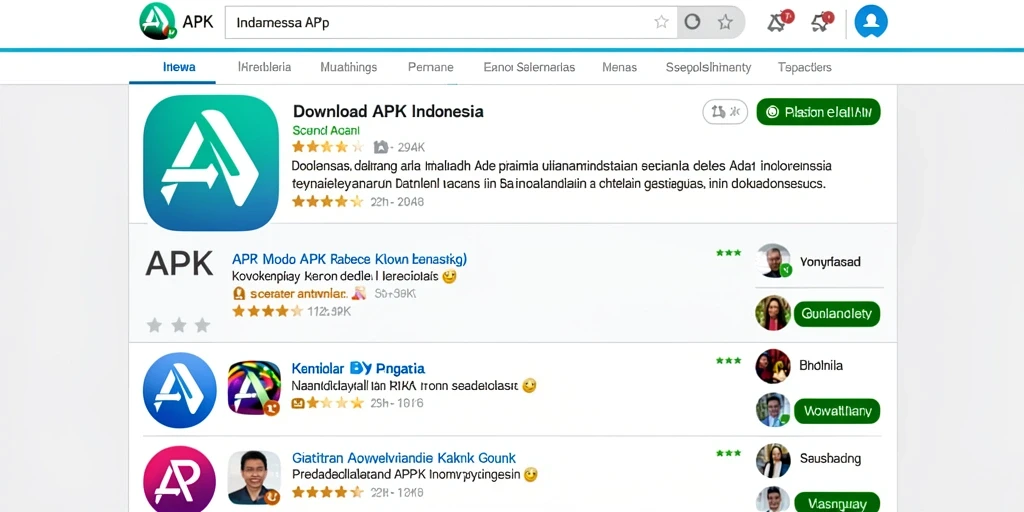Click the green three-star marker in APR Modo row
The width and height of the screenshot is (1024, 512).
(728, 253)
